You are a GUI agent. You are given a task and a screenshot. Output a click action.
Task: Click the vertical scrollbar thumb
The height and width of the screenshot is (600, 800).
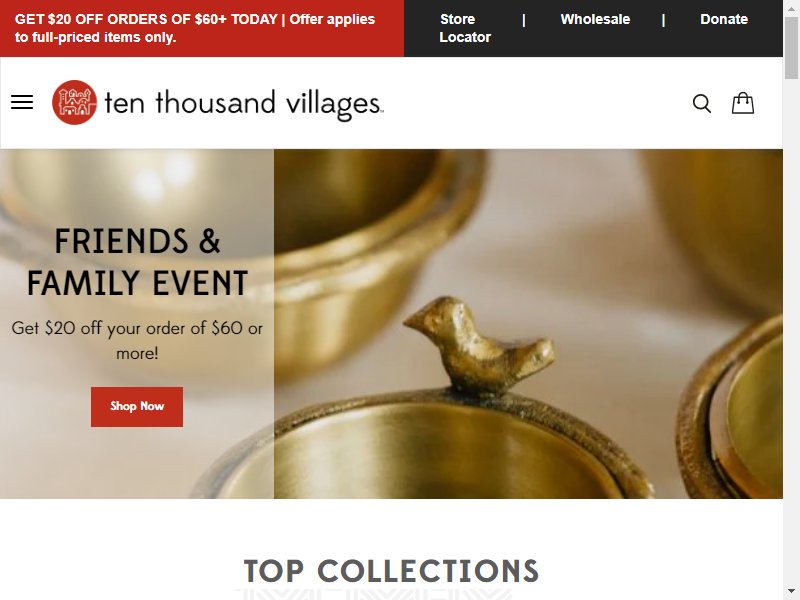pos(791,48)
